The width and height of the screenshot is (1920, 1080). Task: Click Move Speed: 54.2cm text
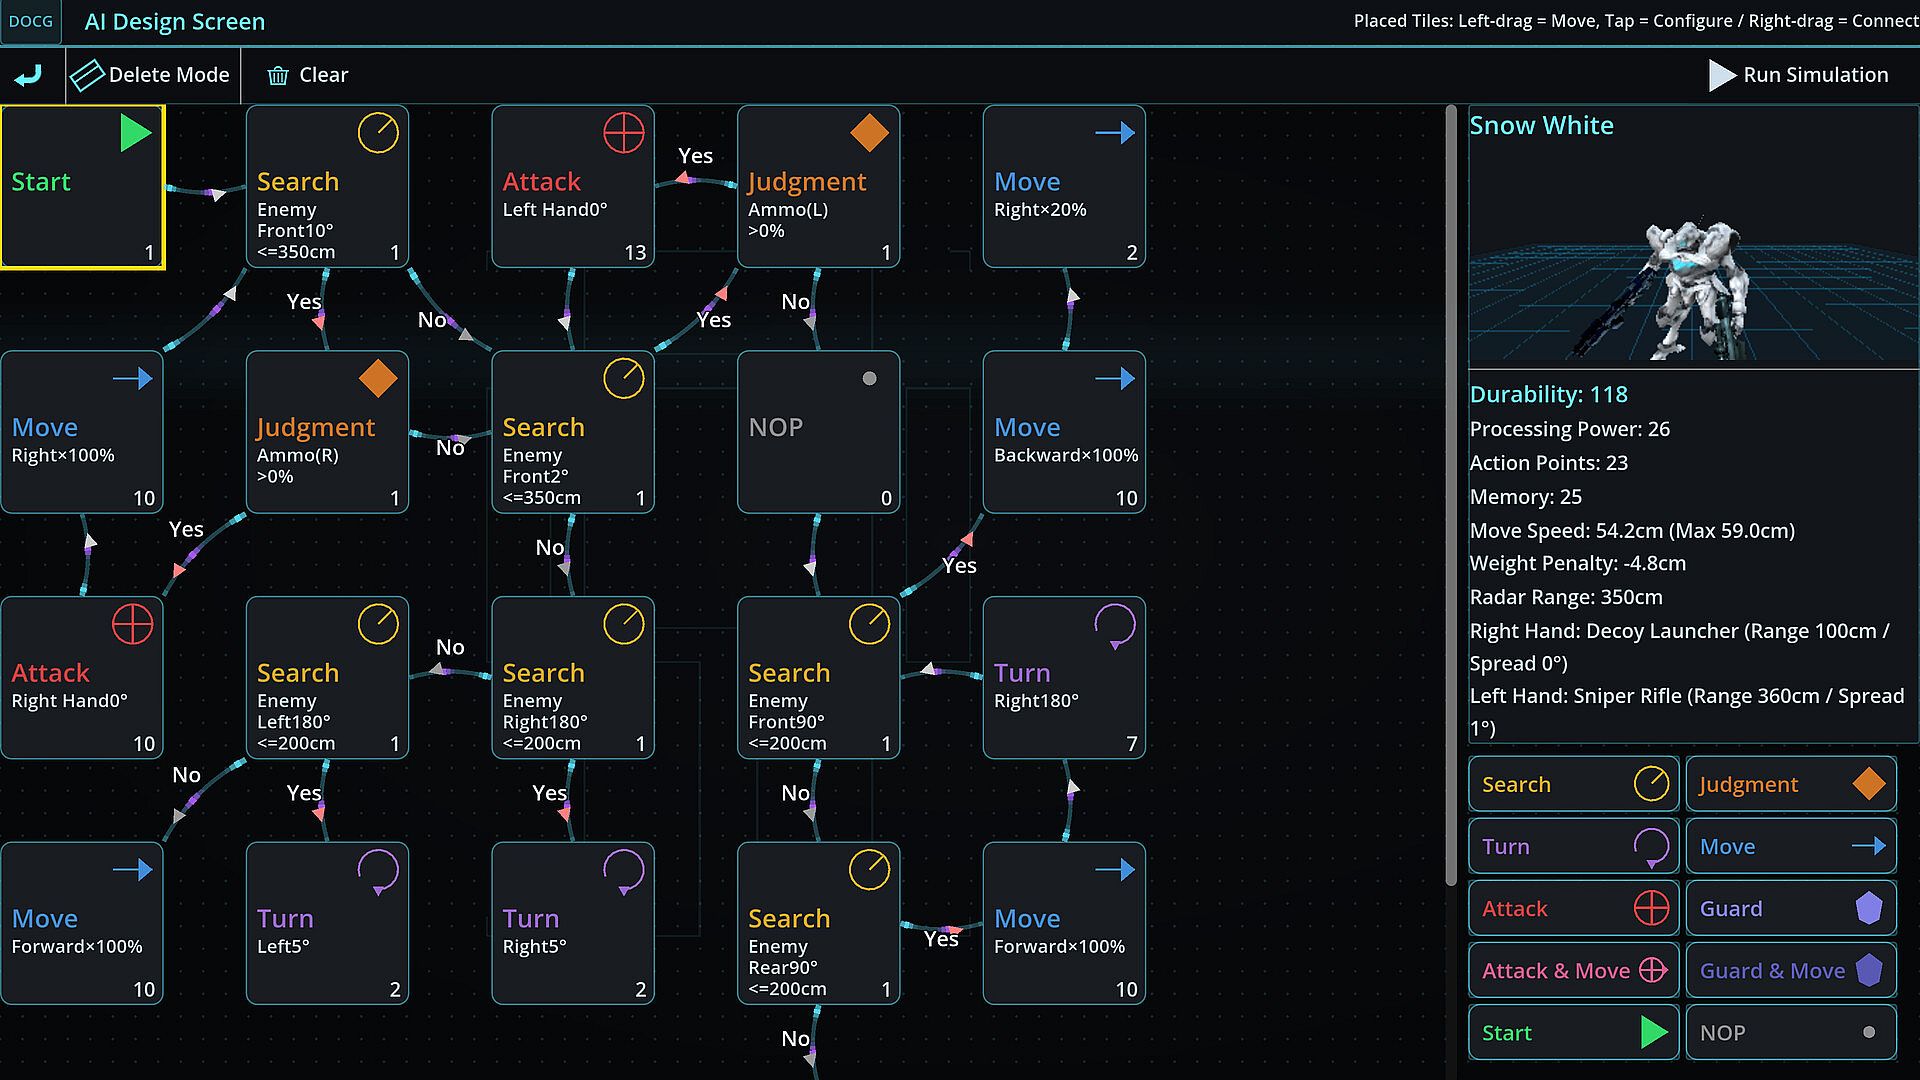click(x=1631, y=531)
